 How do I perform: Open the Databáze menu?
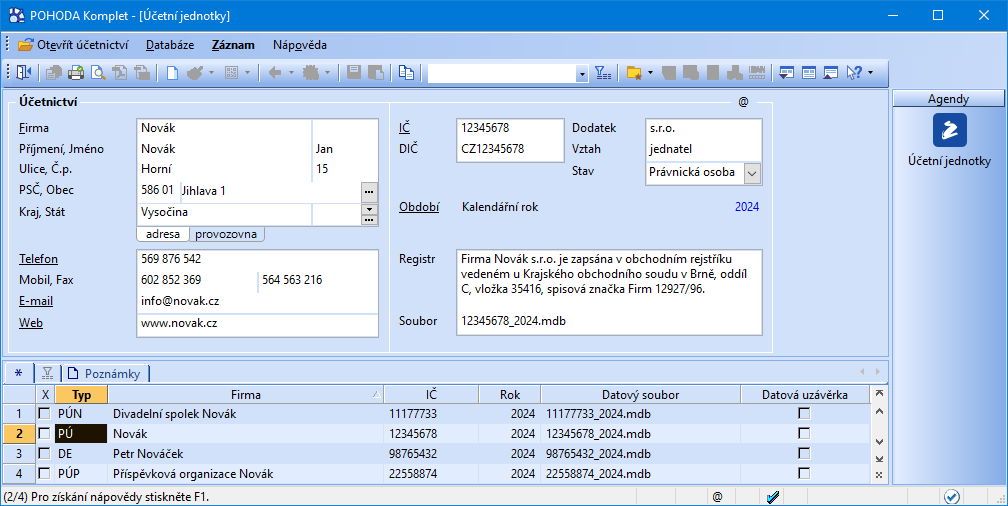[x=169, y=45]
